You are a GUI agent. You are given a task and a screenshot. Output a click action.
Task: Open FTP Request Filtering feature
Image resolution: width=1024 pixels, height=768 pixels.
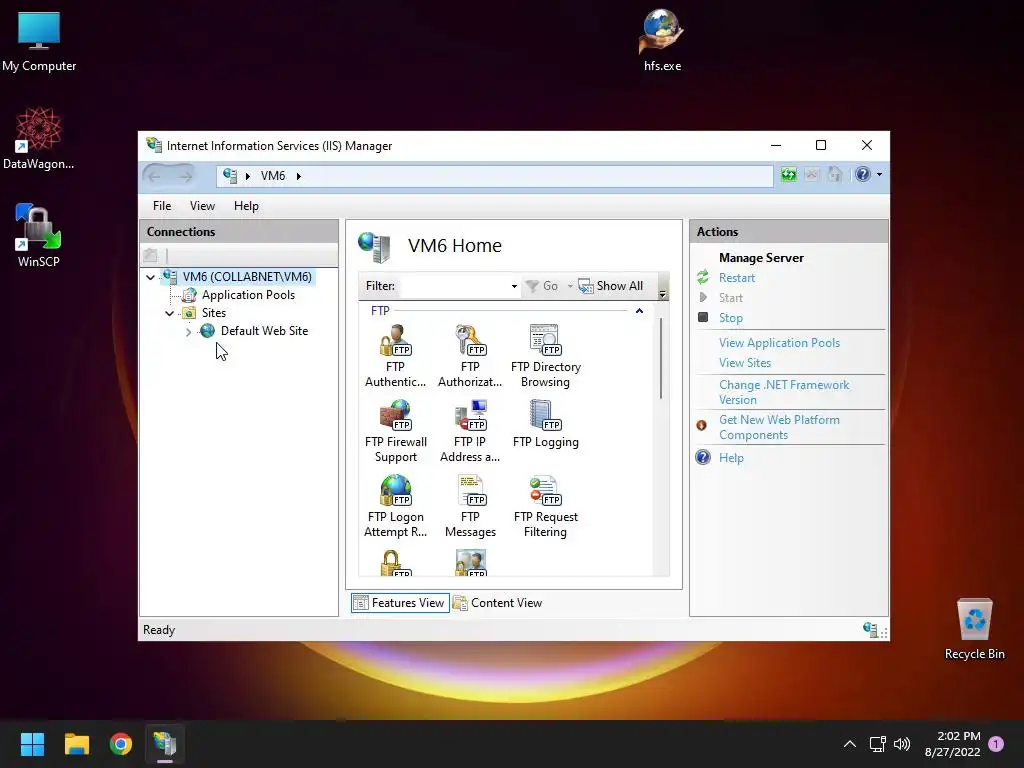(x=545, y=507)
